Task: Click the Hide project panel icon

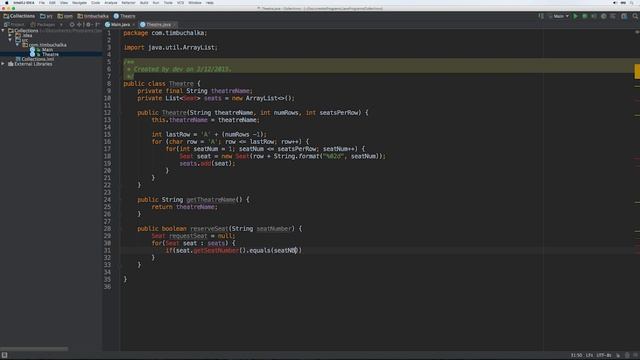Action: pos(98,24)
